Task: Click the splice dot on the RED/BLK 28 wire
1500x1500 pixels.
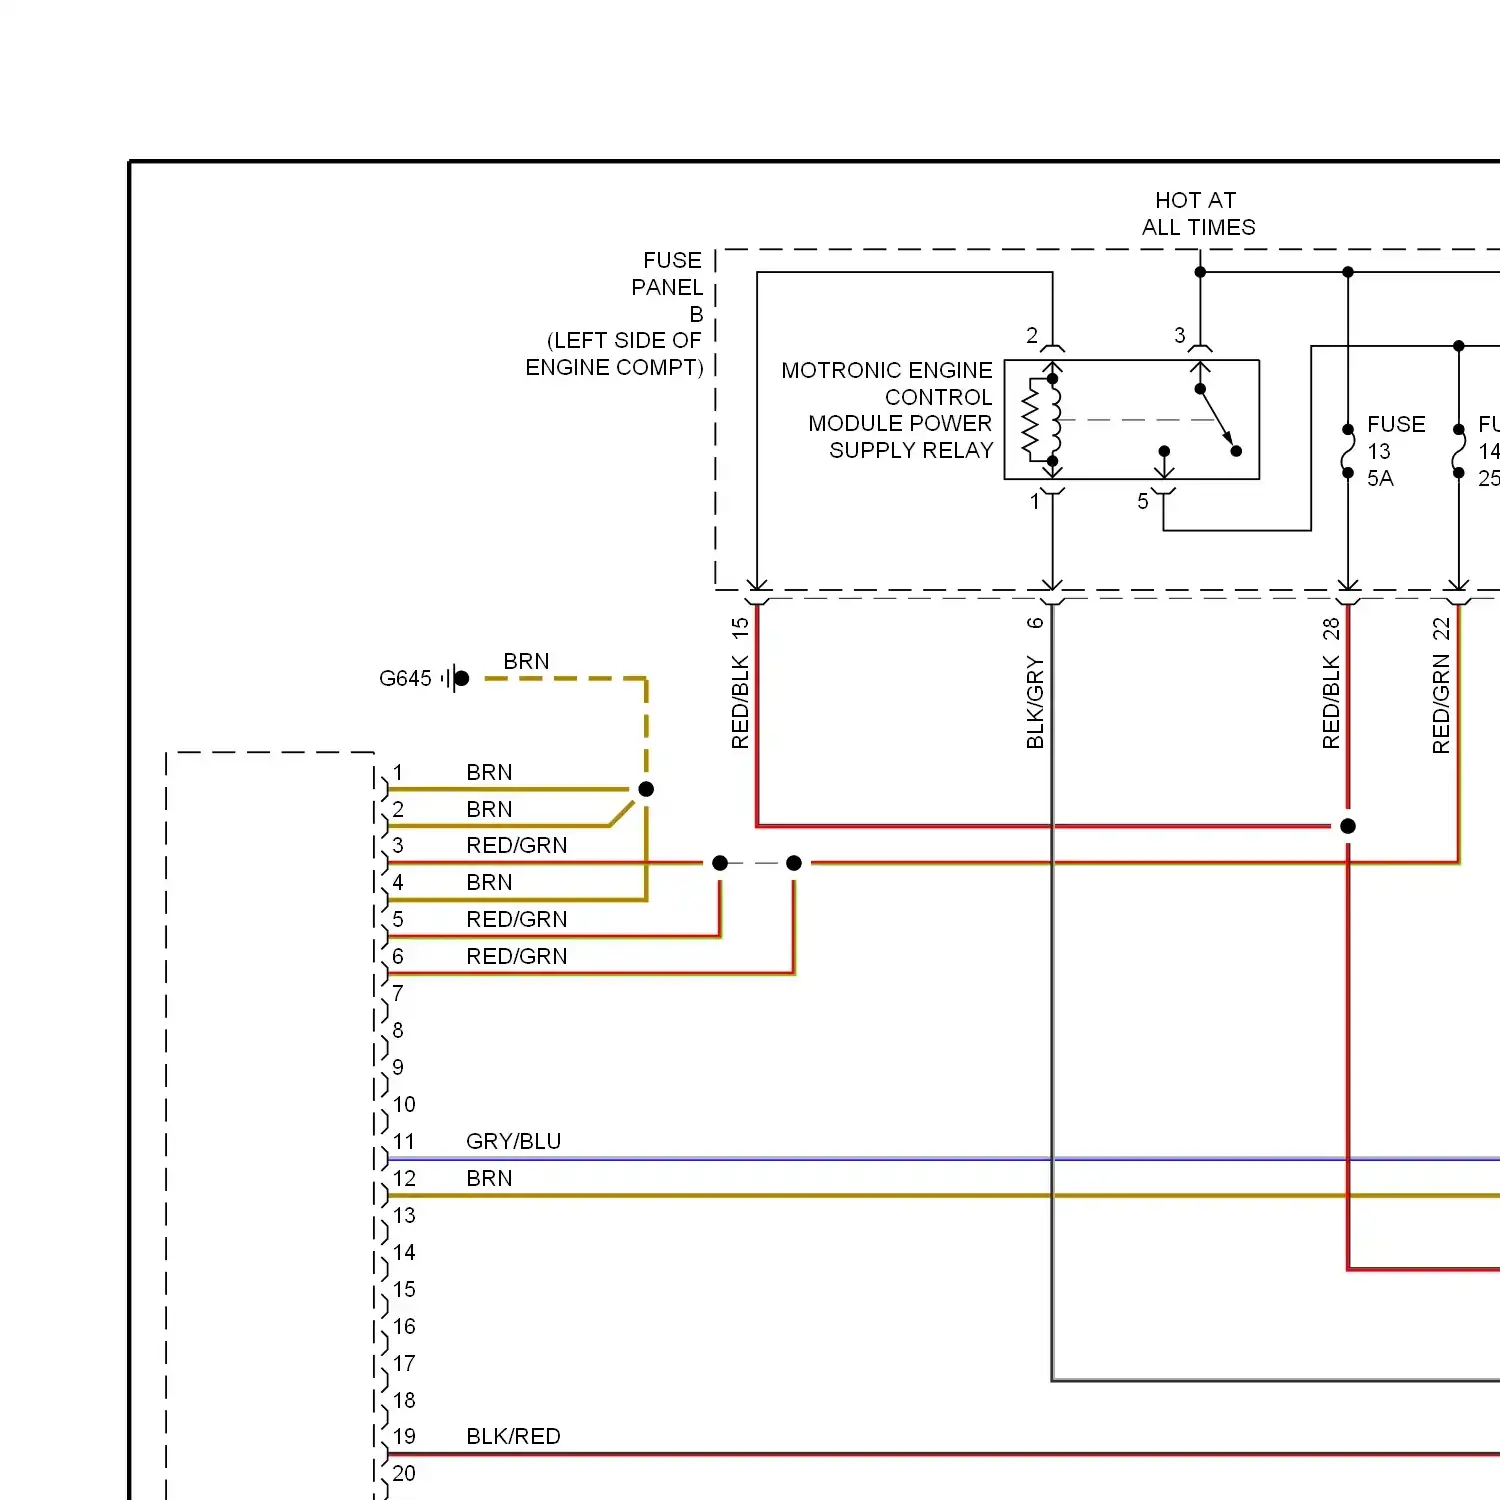Action: [x=1348, y=826]
